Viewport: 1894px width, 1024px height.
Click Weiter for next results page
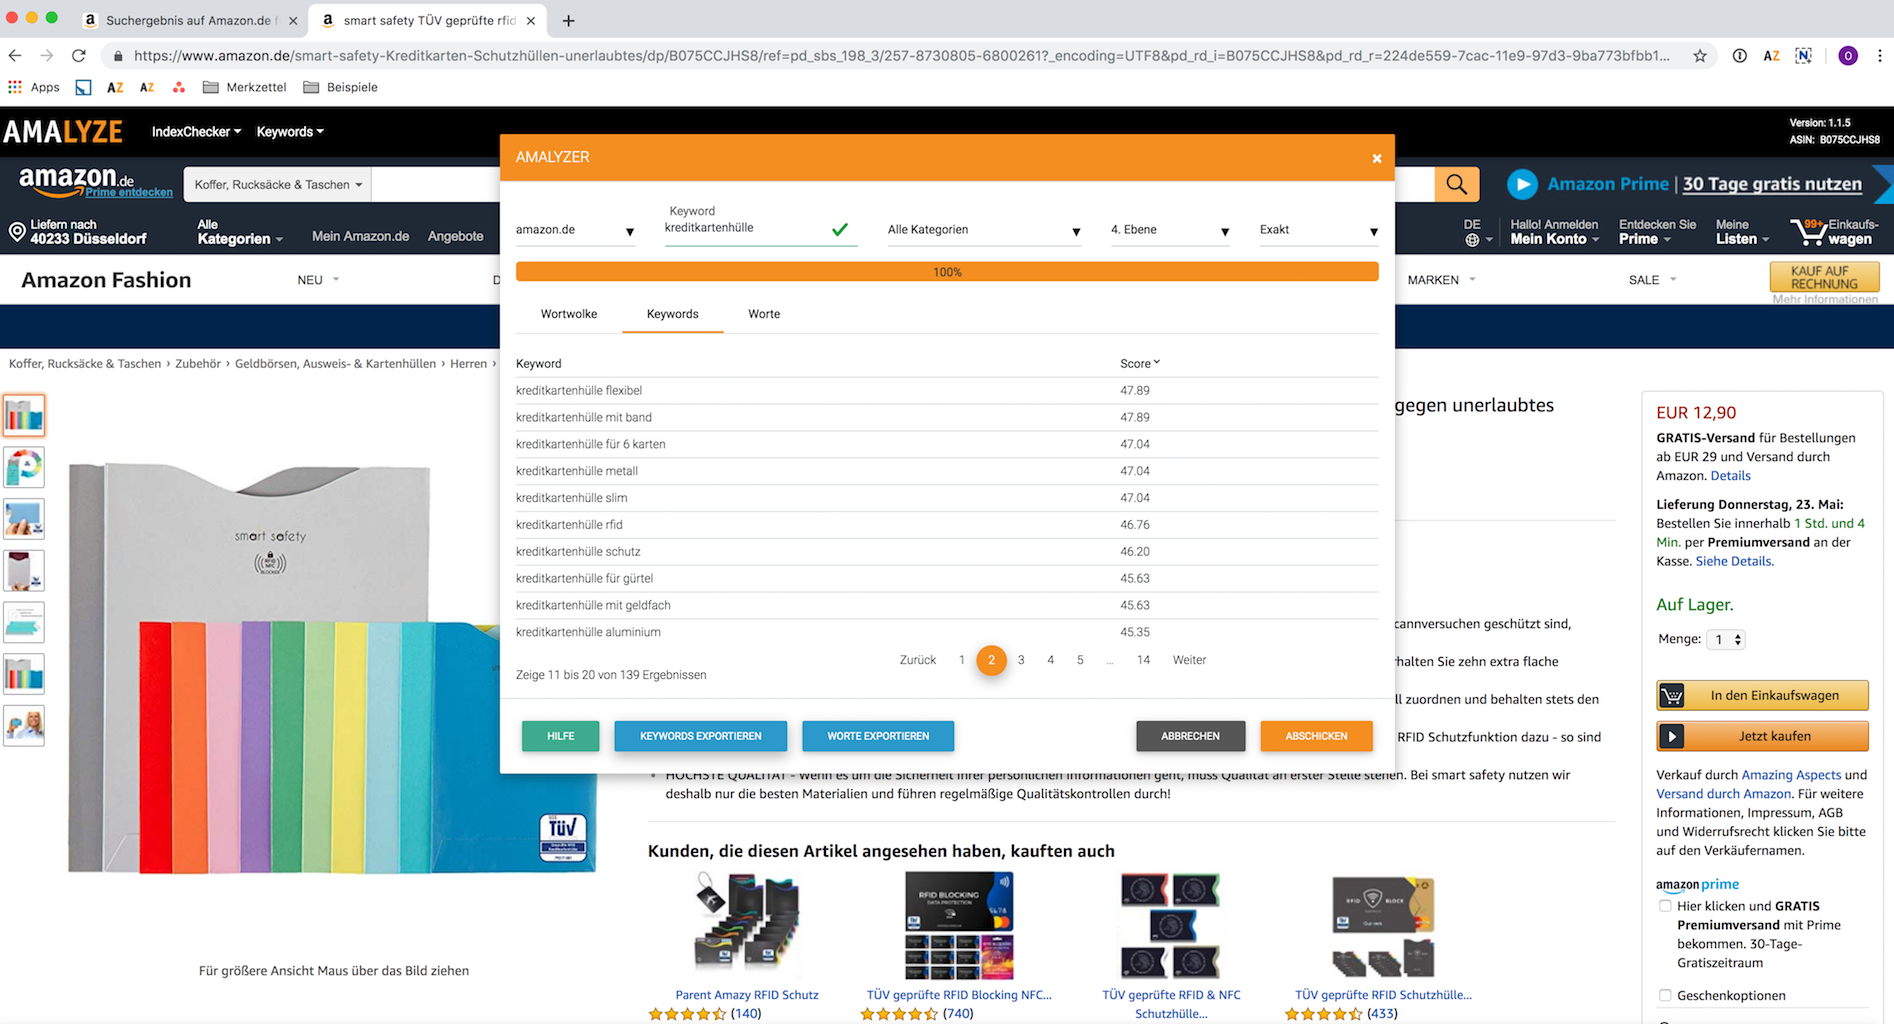point(1189,660)
